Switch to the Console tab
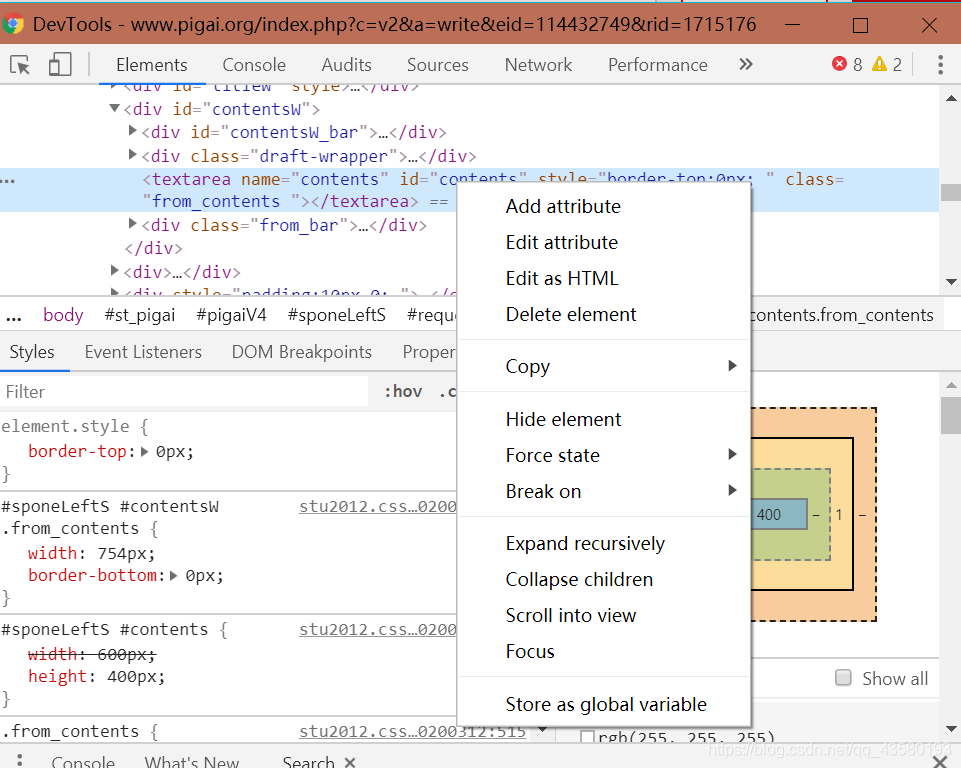961x768 pixels. point(254,64)
